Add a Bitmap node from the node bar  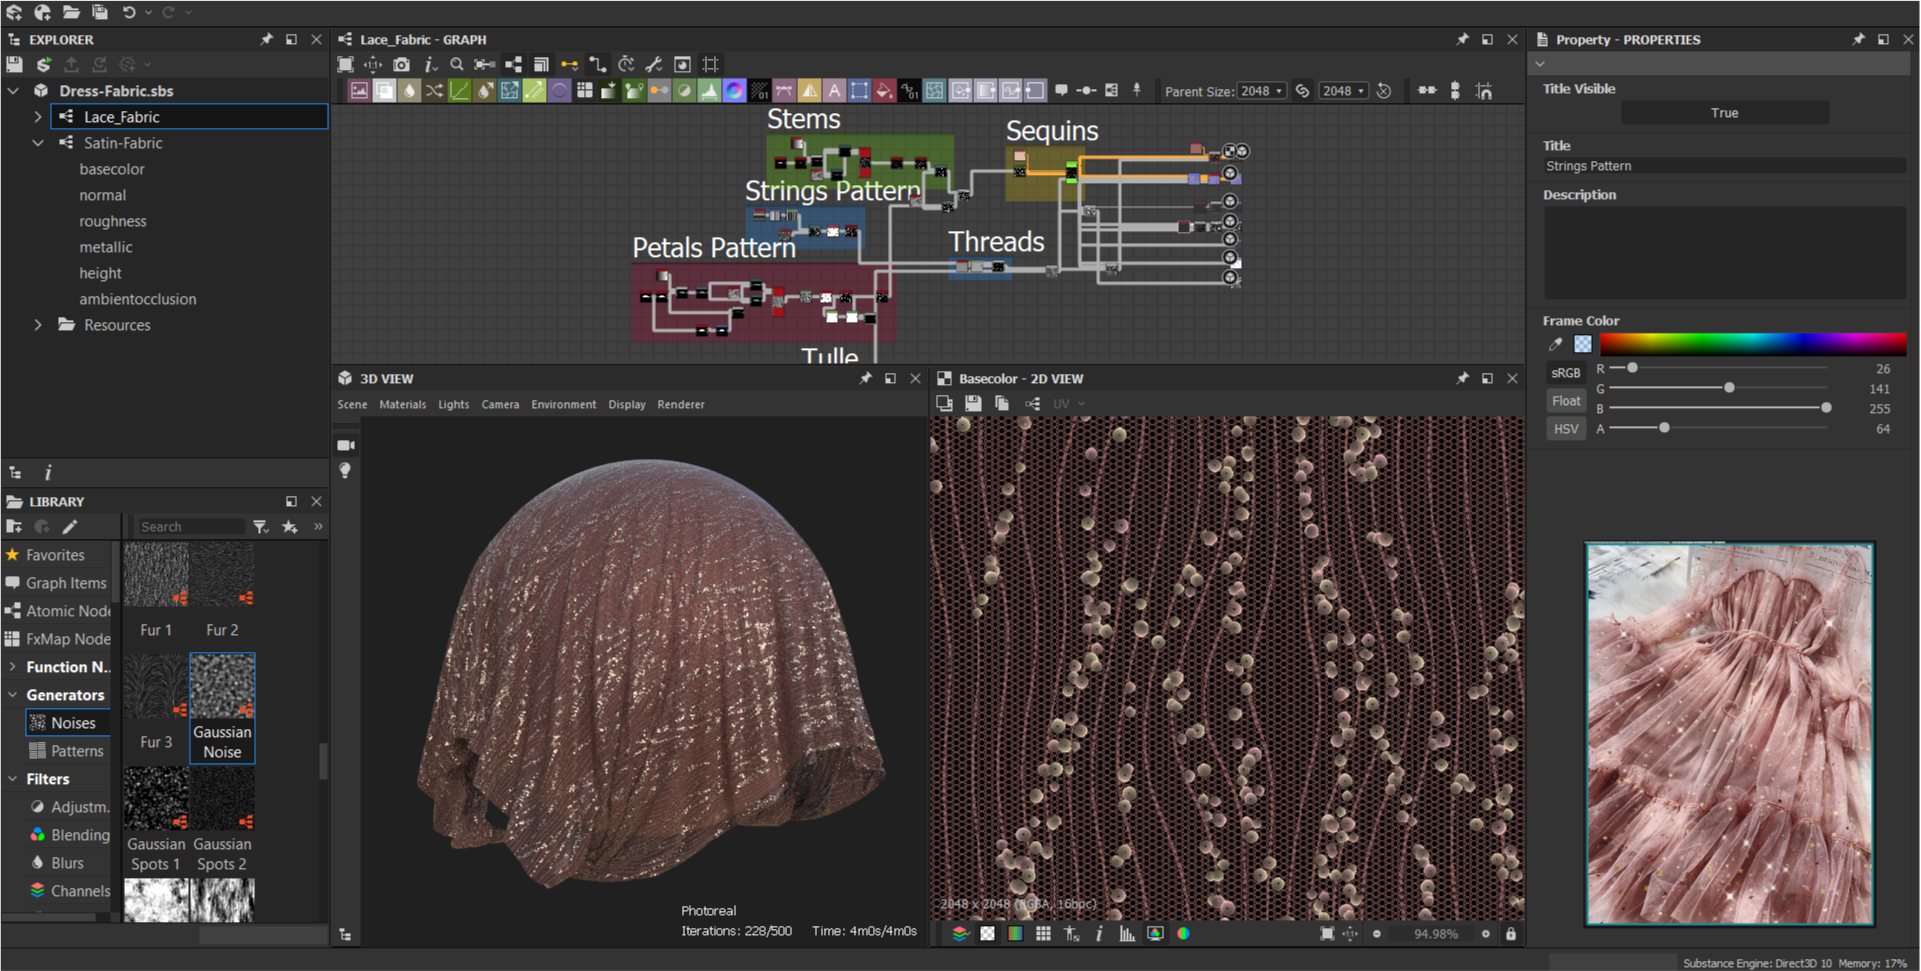click(x=359, y=91)
